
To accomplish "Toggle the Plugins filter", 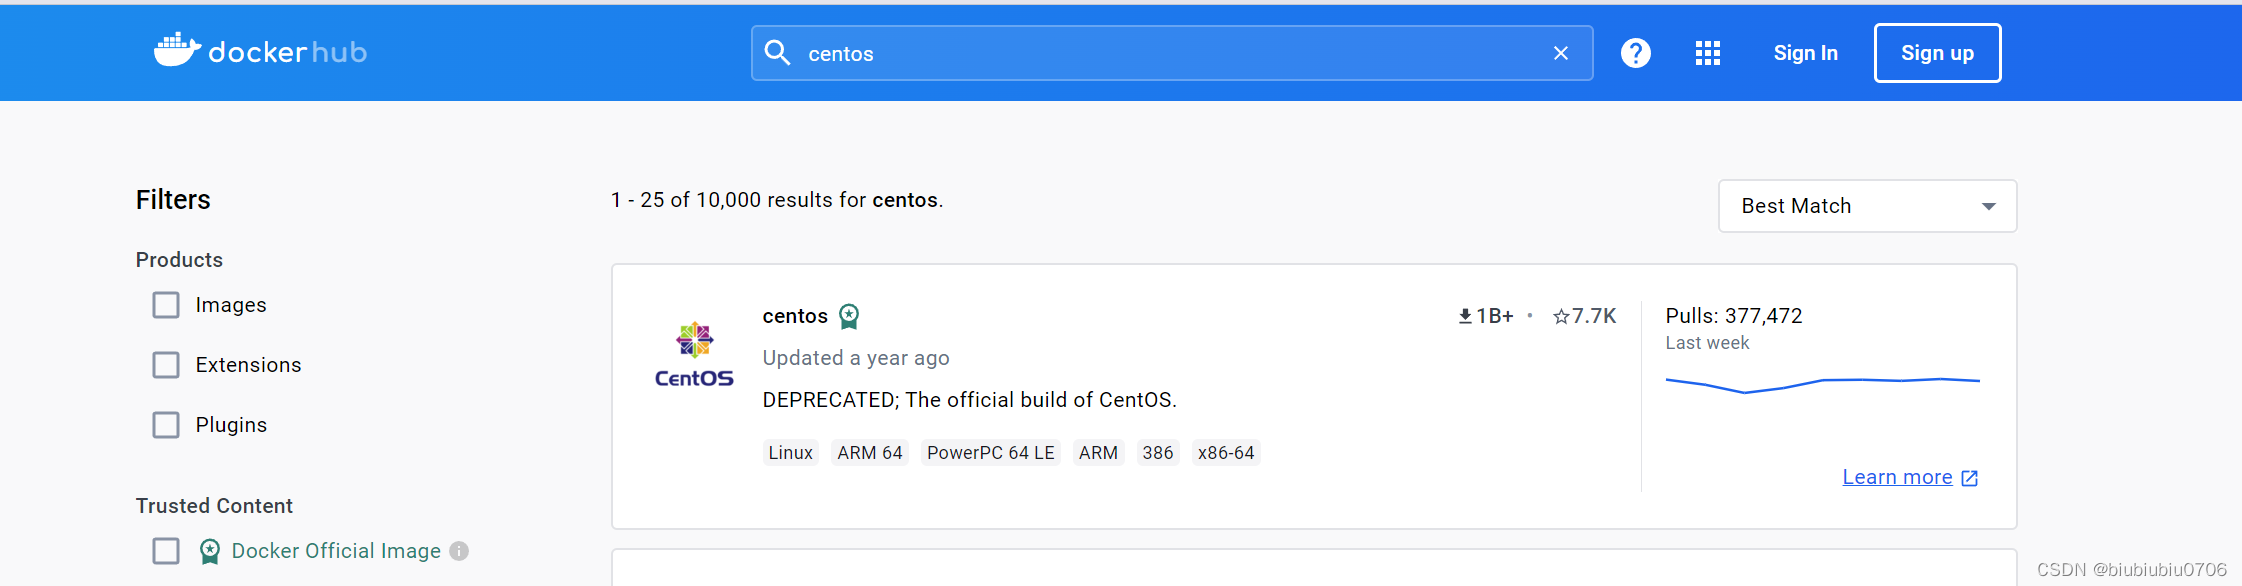I will coord(166,425).
